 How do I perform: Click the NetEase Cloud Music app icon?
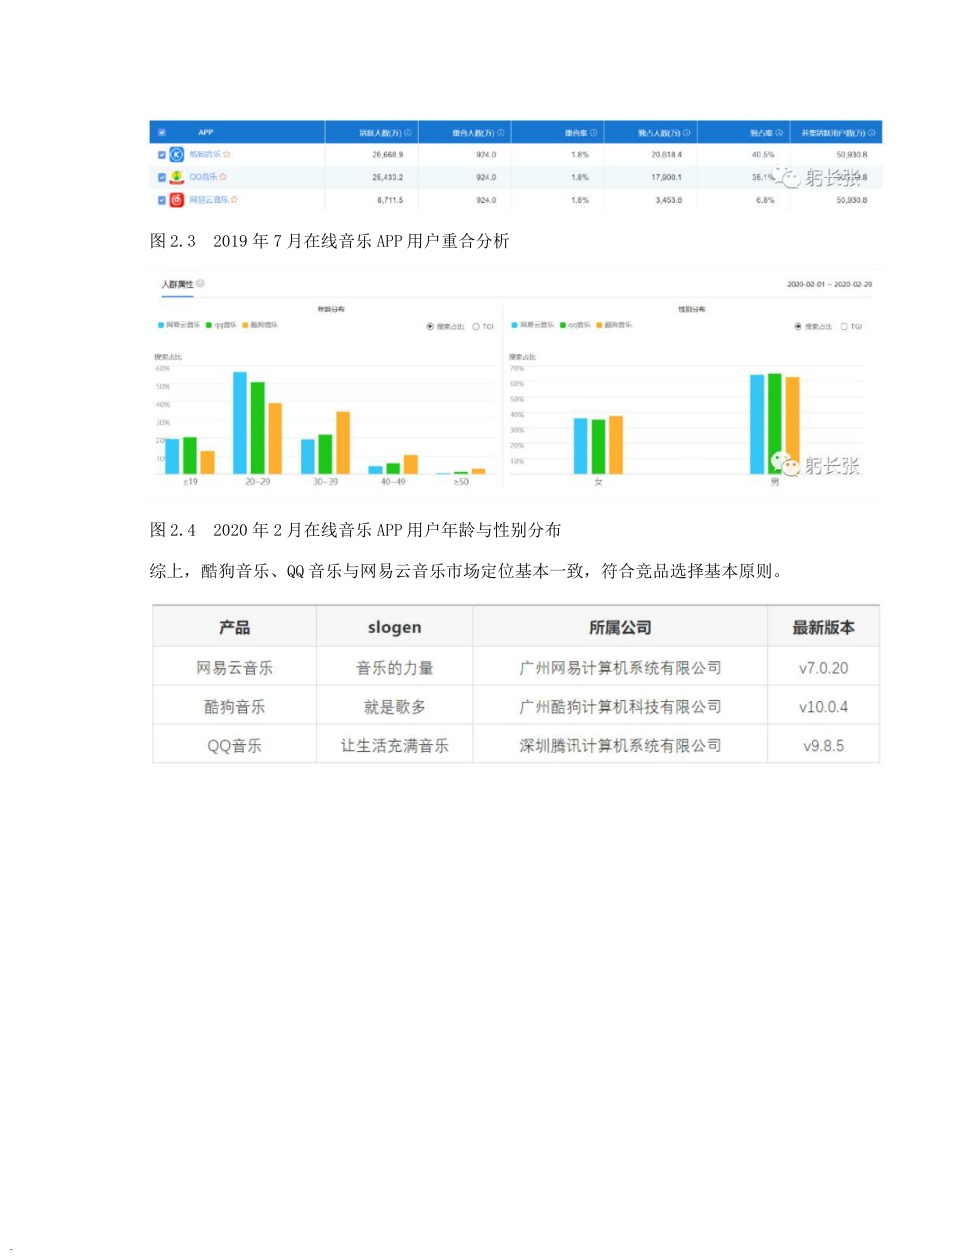(177, 200)
